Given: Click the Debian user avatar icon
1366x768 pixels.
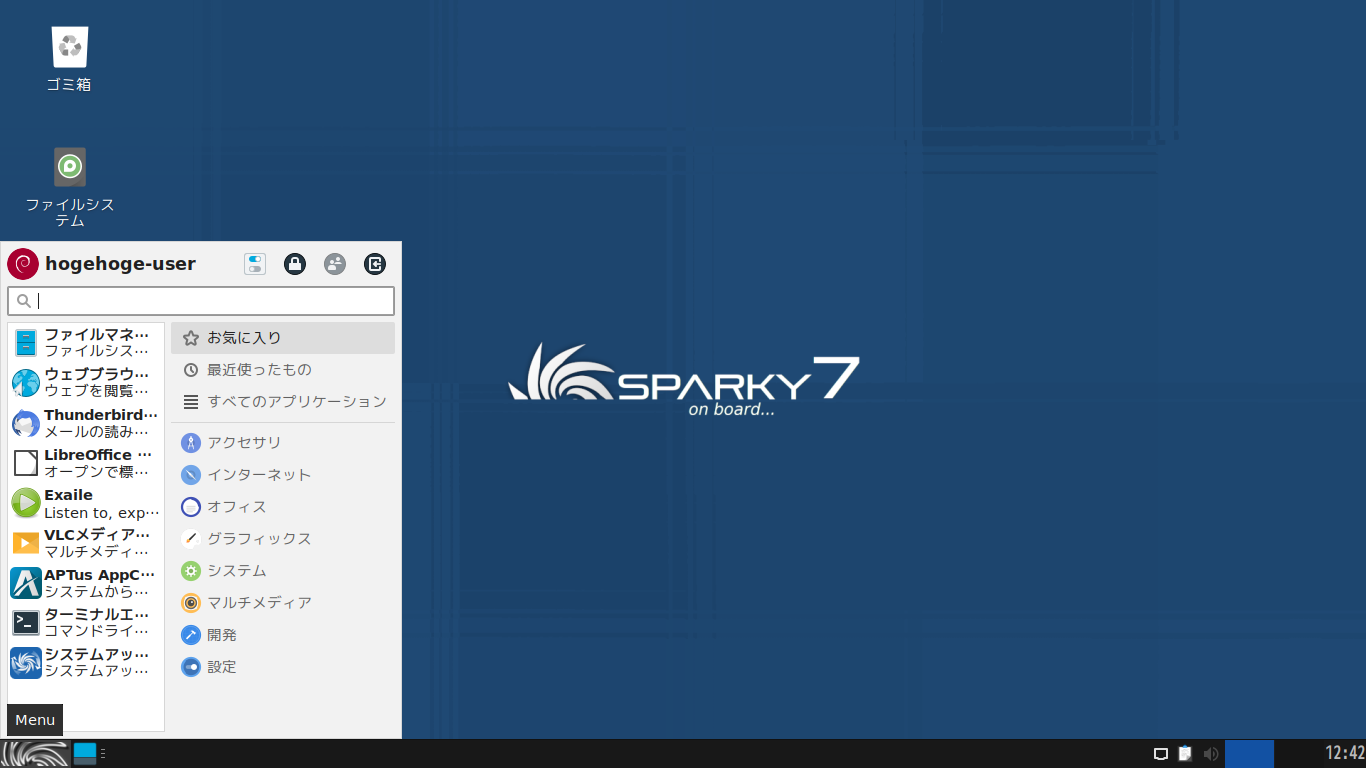Looking at the screenshot, I should coord(23,264).
